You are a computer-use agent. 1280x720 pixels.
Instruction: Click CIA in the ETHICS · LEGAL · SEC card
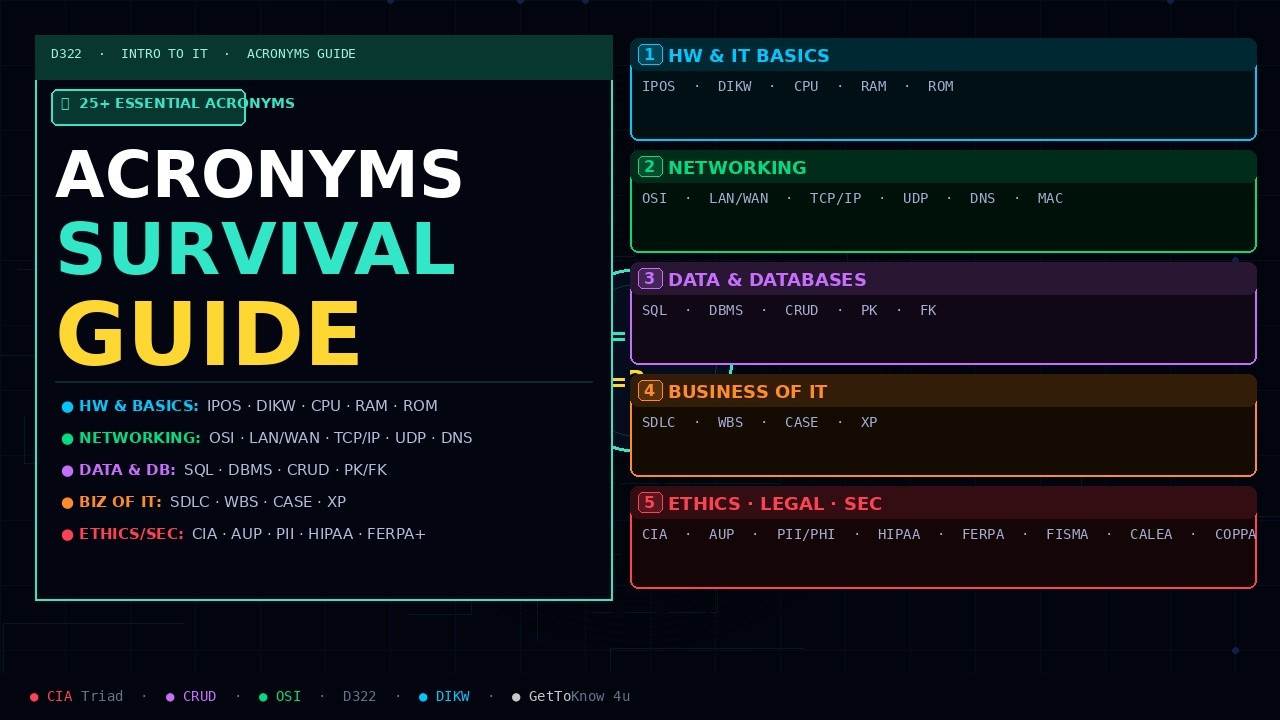pos(654,535)
